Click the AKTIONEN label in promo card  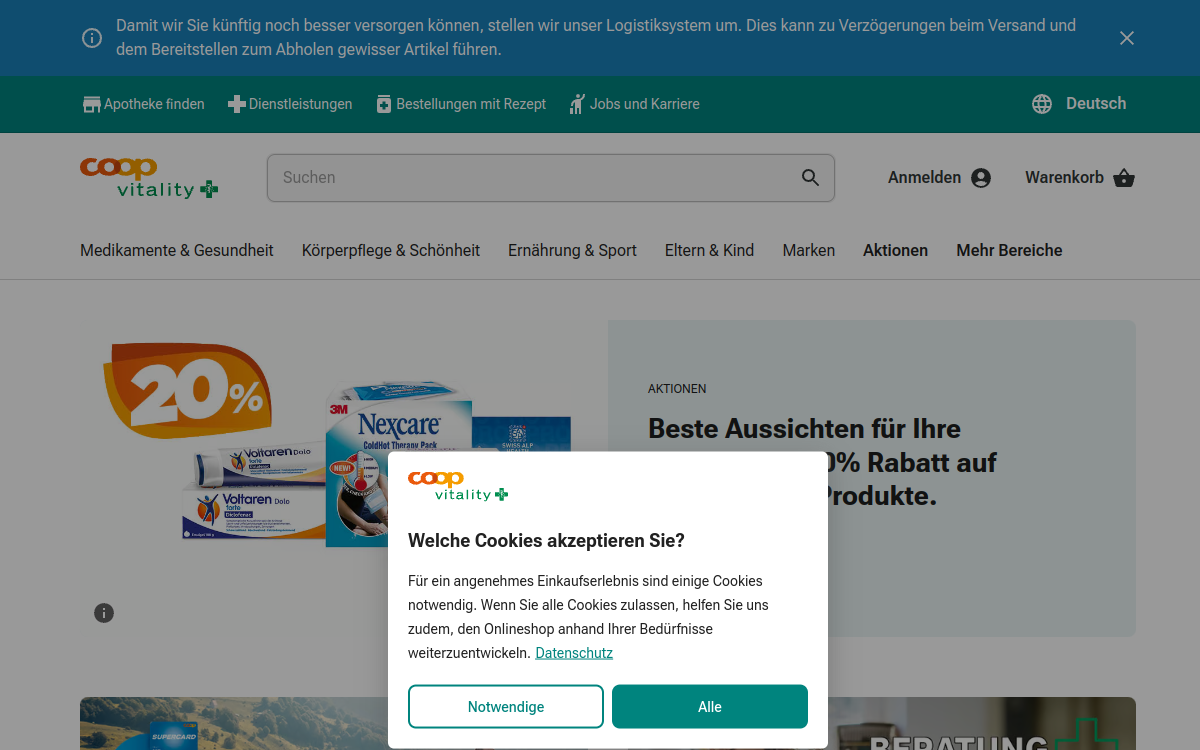(677, 389)
